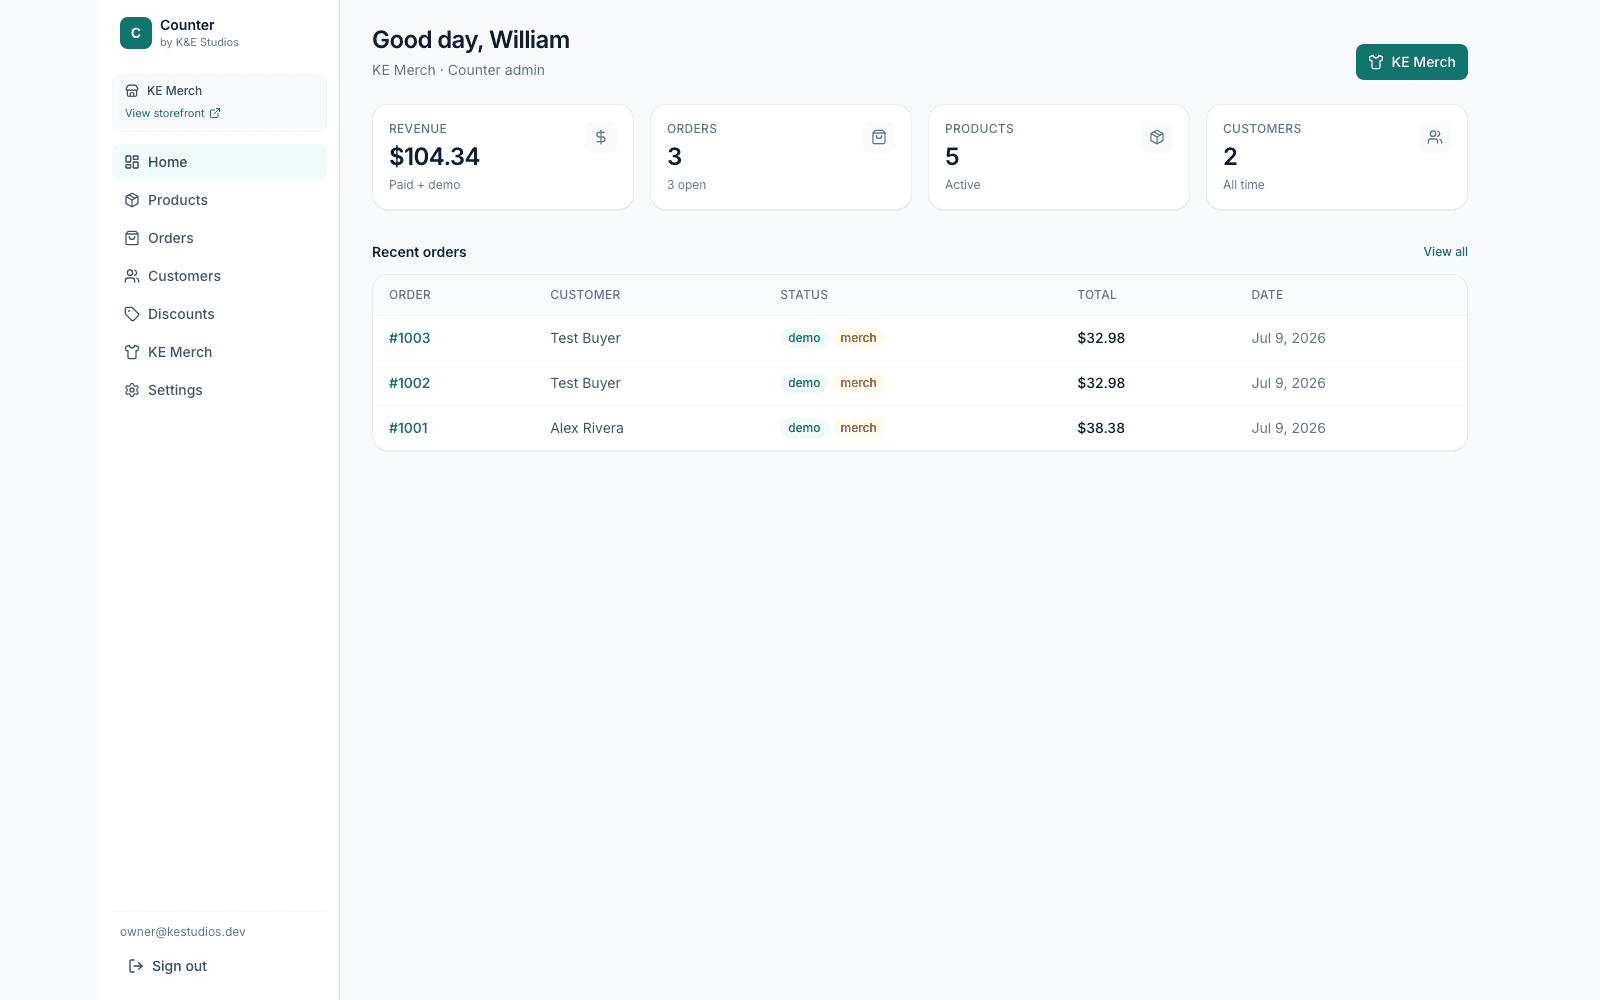1600x1000 pixels.
Task: Click $32.98 total for order #1002
Action: click(x=1101, y=383)
